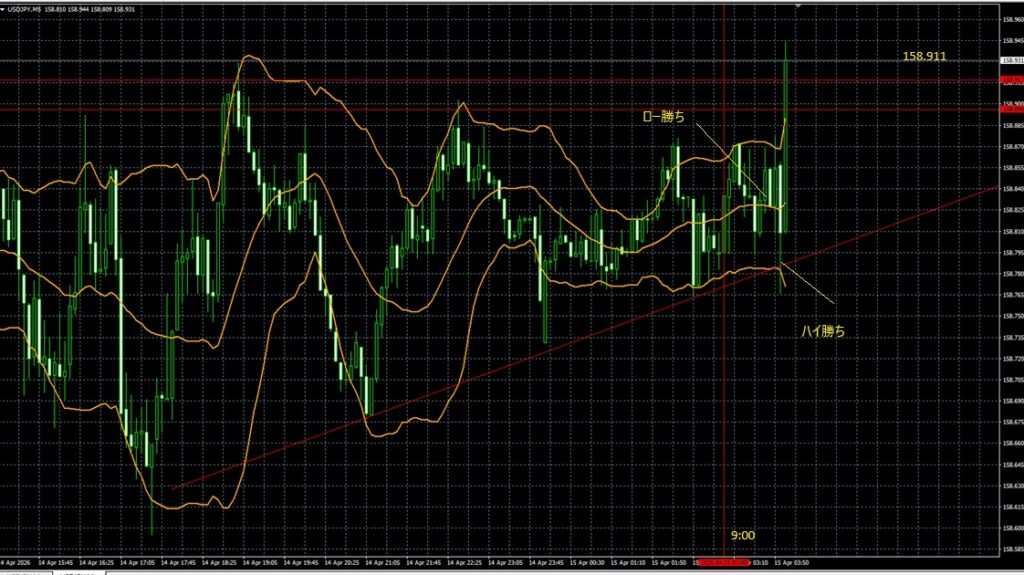Image resolution: width=1024 pixels, height=575 pixels.
Task: Select the 'ハイ勝ち' annotation label
Action: pyautogui.click(x=823, y=331)
